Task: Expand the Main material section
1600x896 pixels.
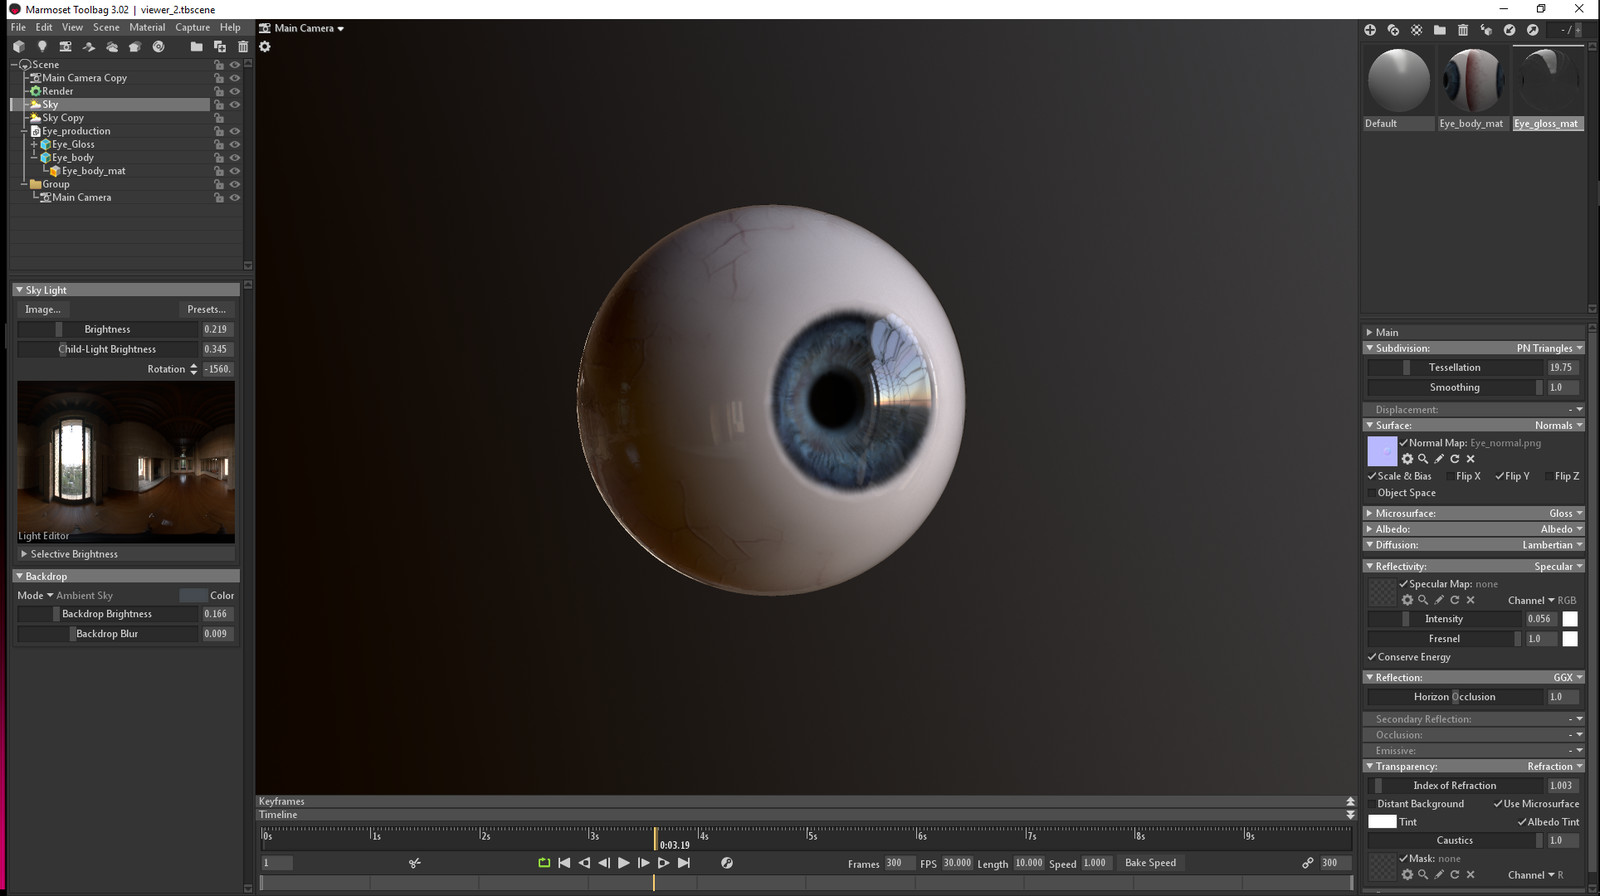Action: click(x=1370, y=332)
